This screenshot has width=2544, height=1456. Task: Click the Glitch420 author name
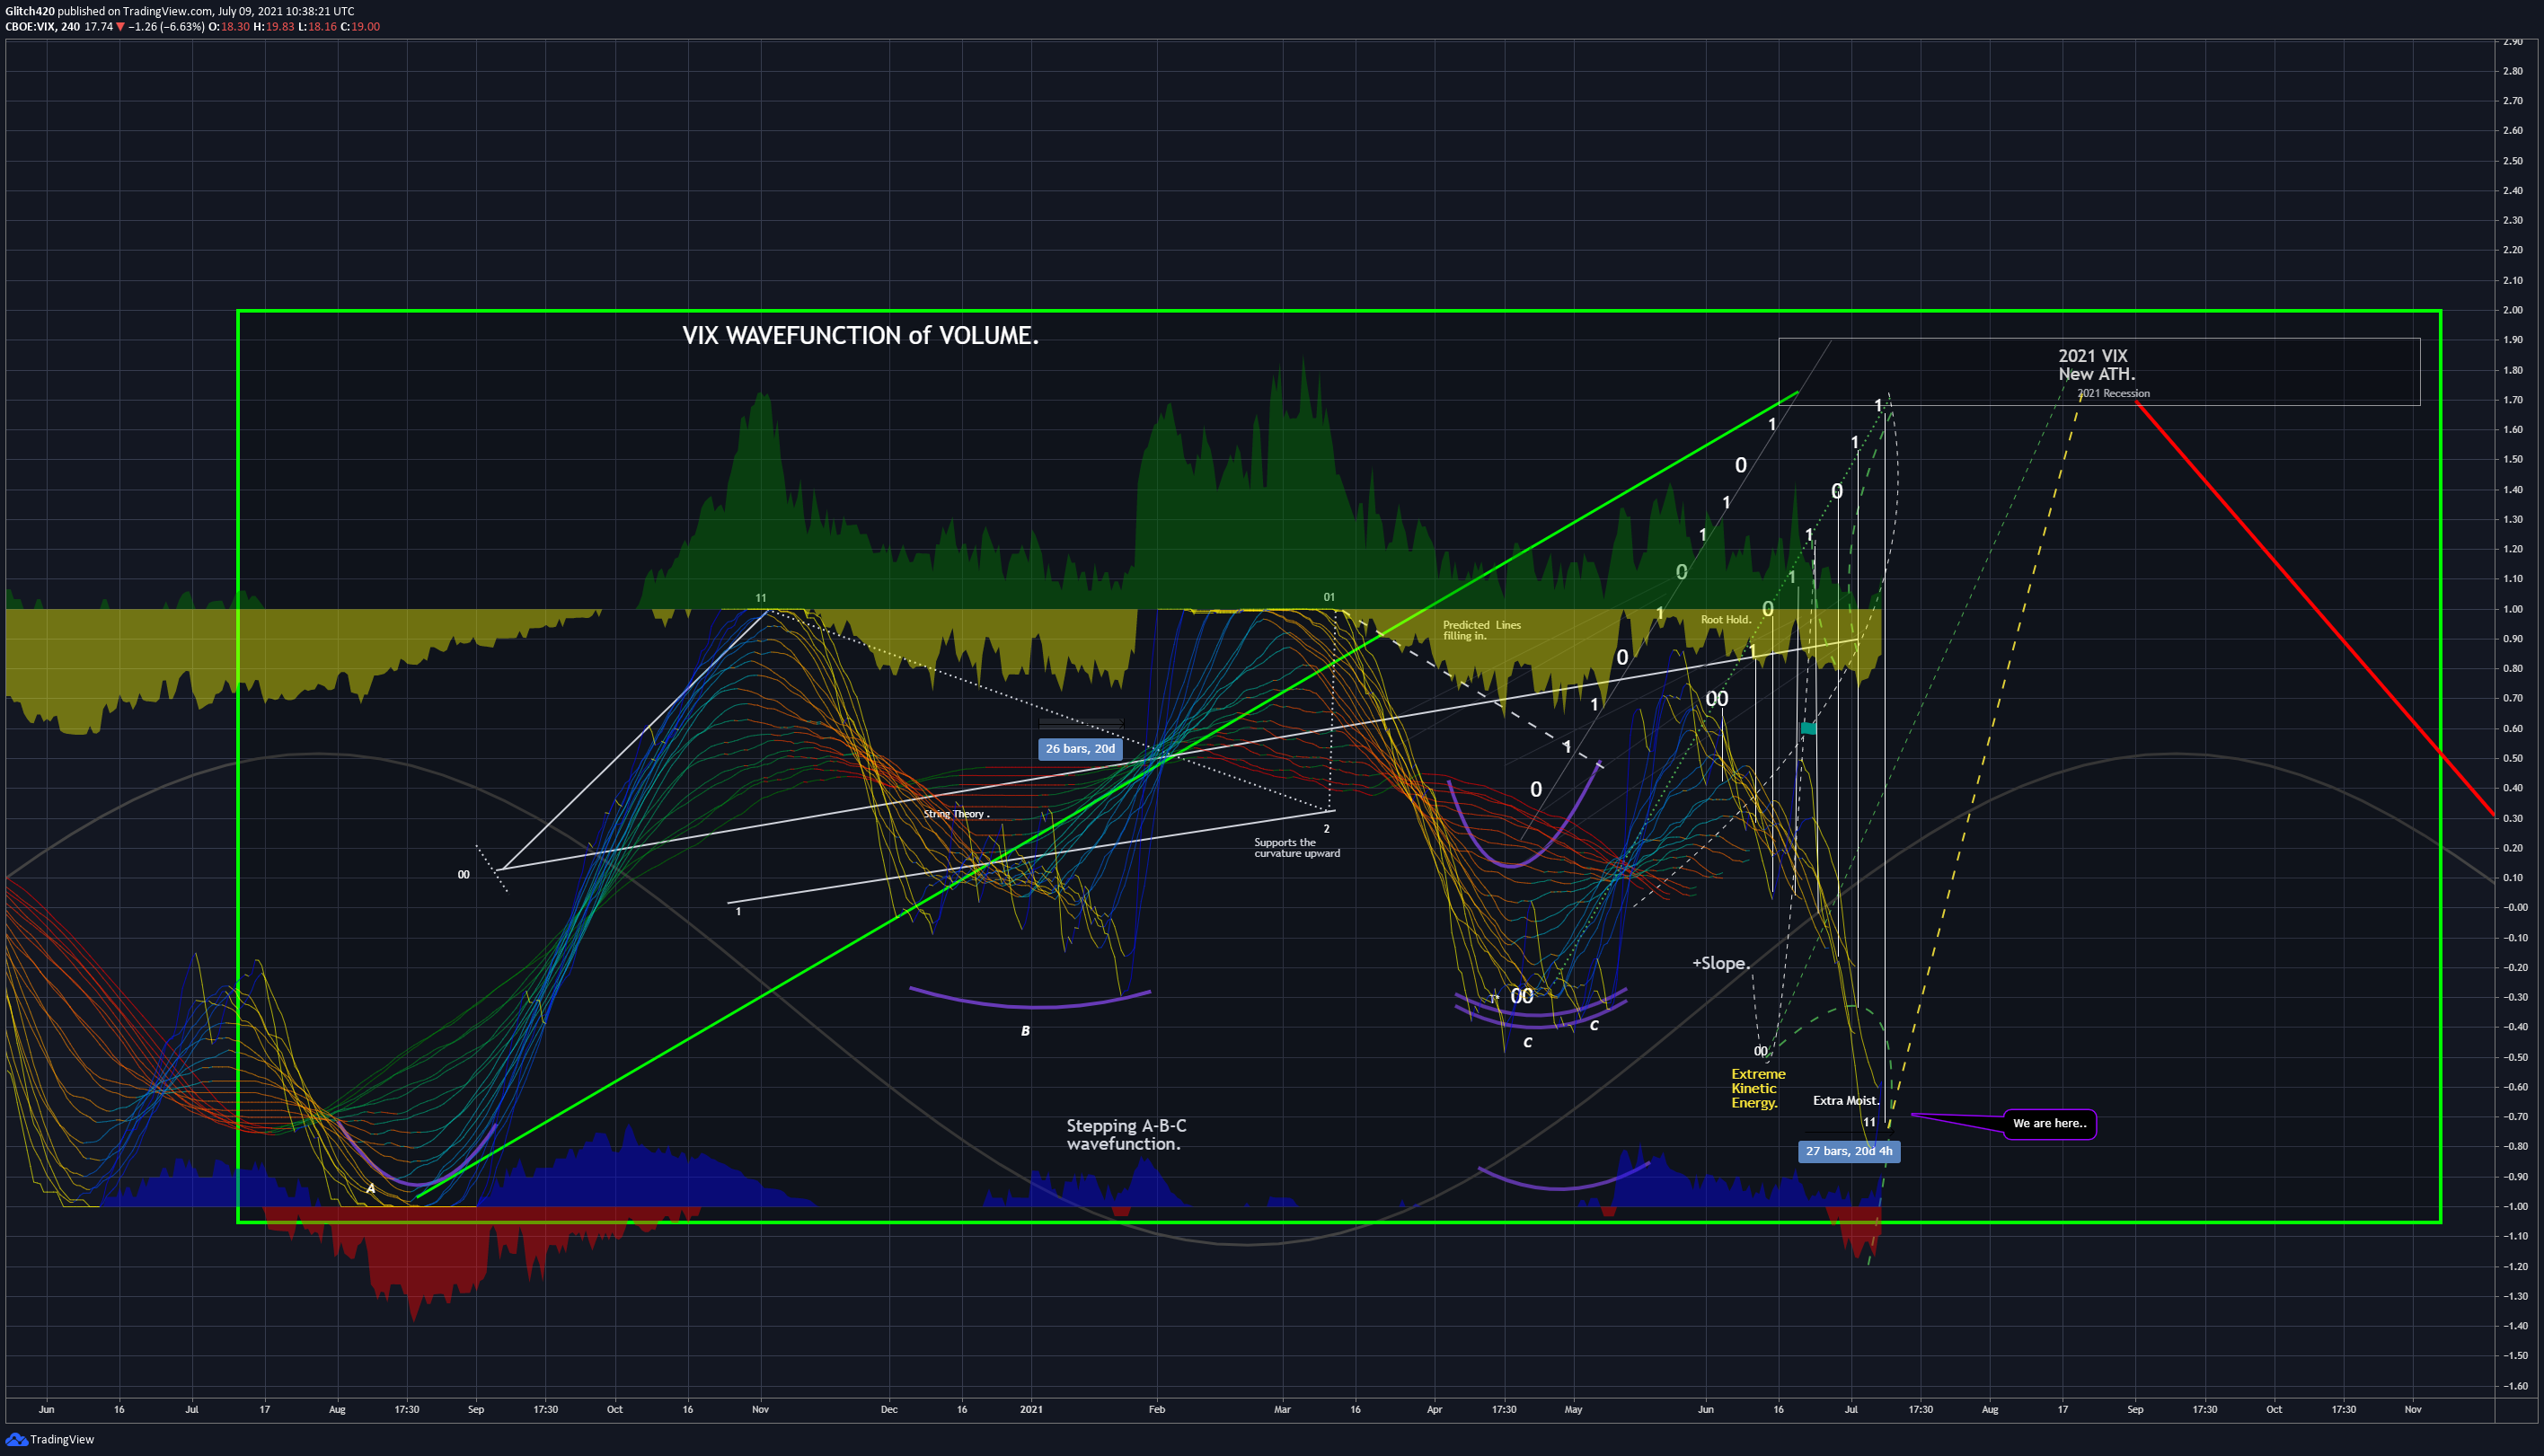coord(30,11)
